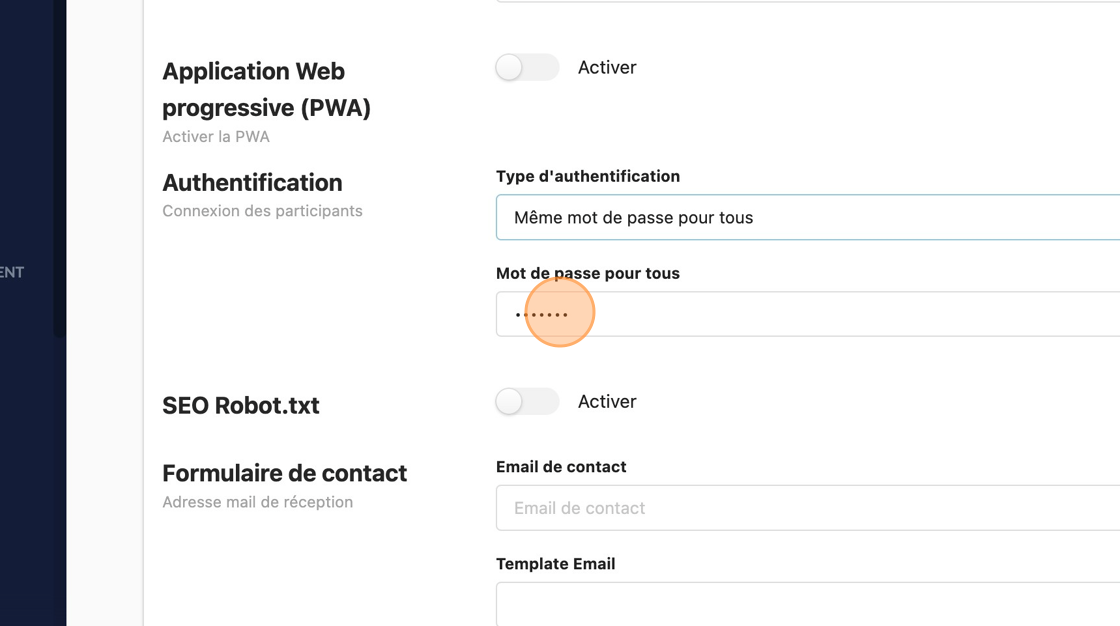Click the bold "Email de contact" label
Screen dimensions: 1120x626
(561, 467)
